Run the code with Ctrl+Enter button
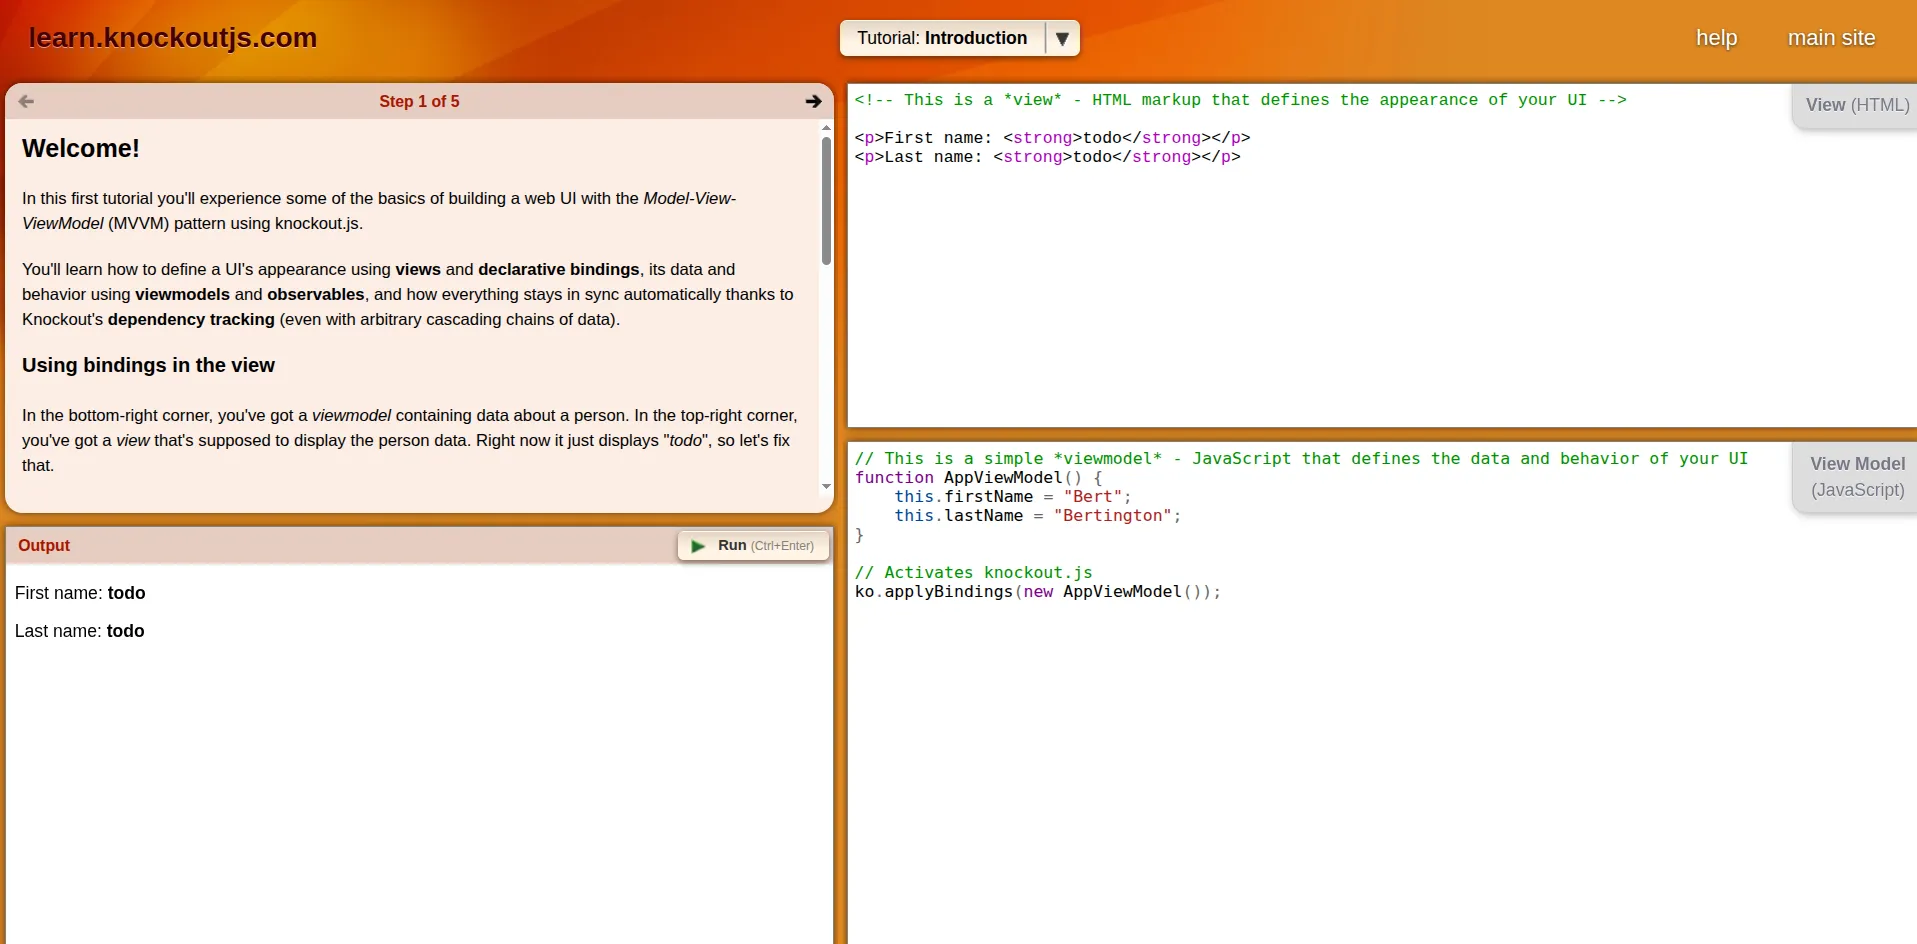This screenshot has height=944, width=1917. point(752,546)
